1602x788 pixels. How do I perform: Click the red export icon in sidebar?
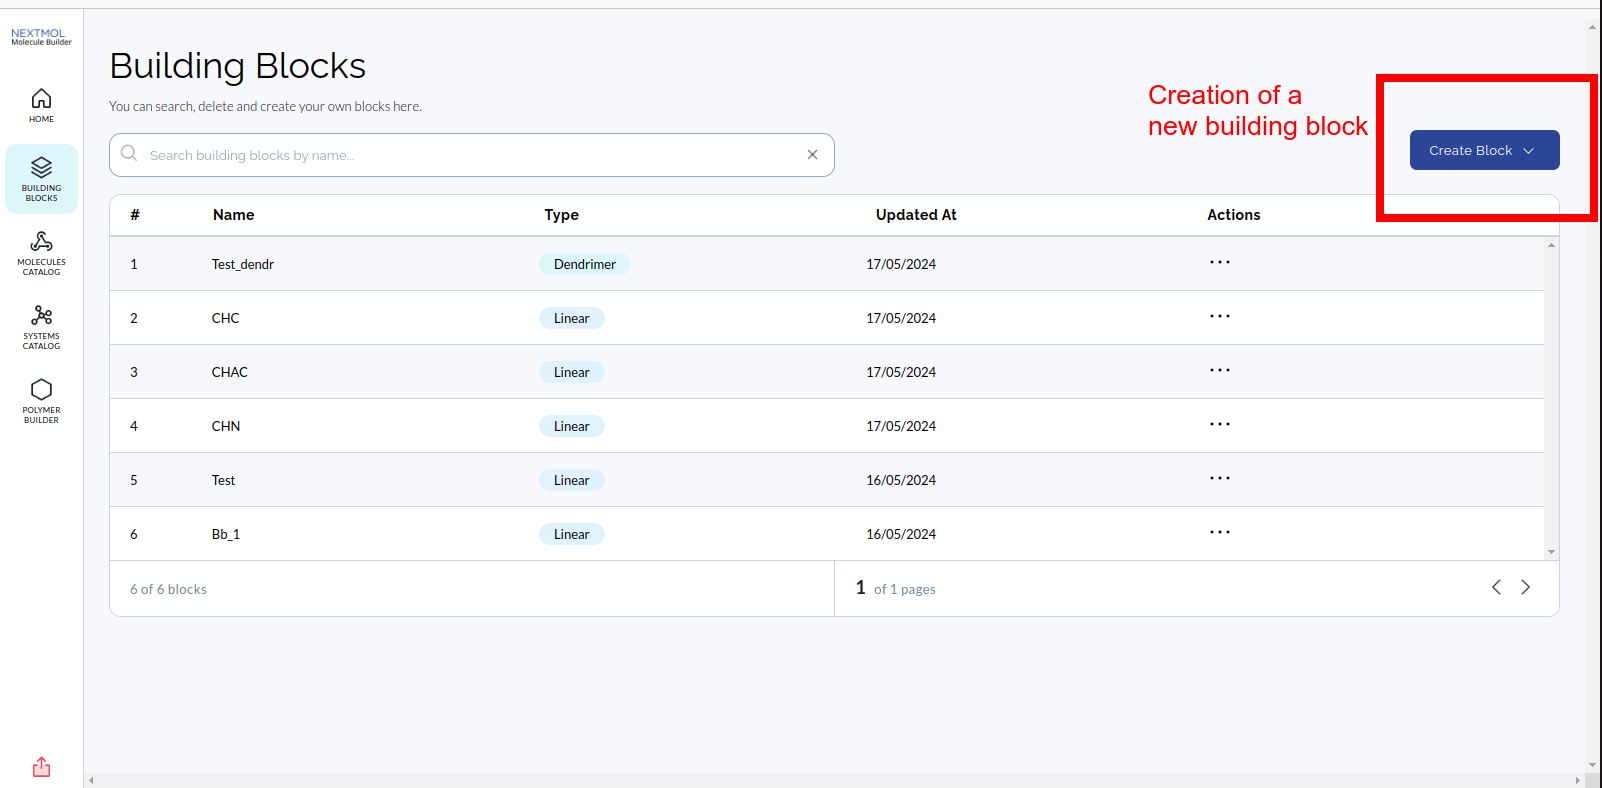tap(41, 767)
